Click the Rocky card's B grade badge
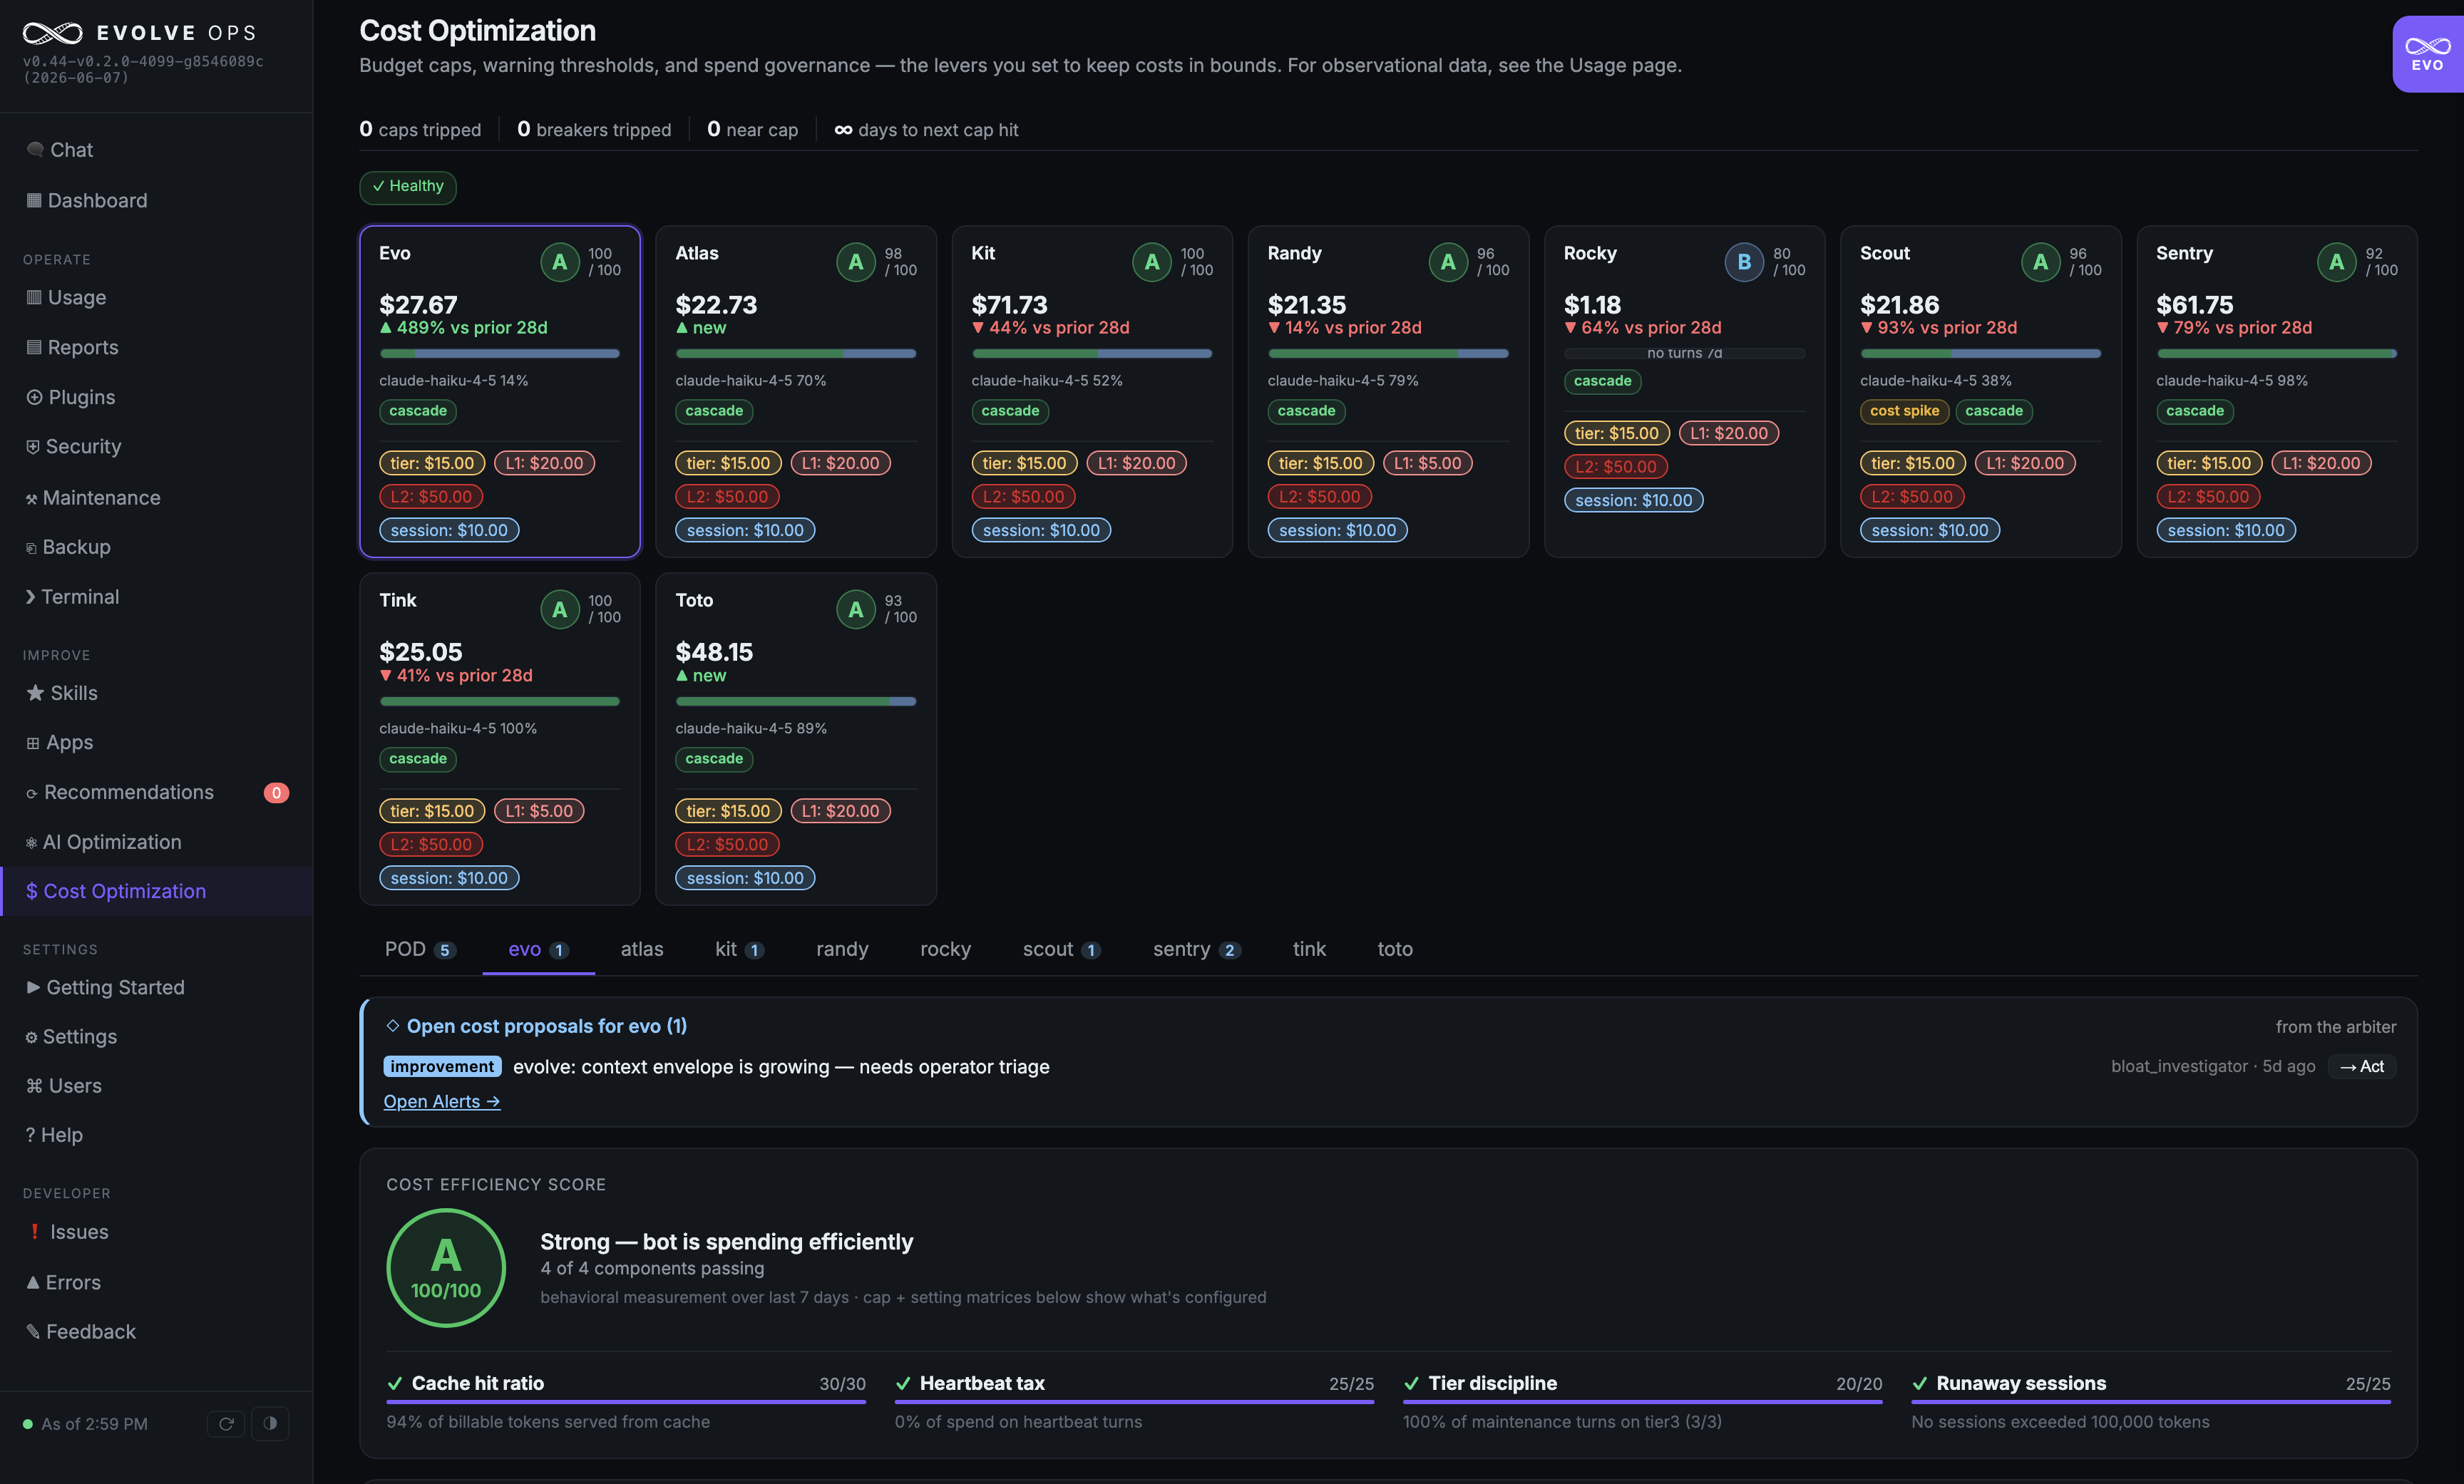Viewport: 2464px width, 1484px height. click(1743, 262)
